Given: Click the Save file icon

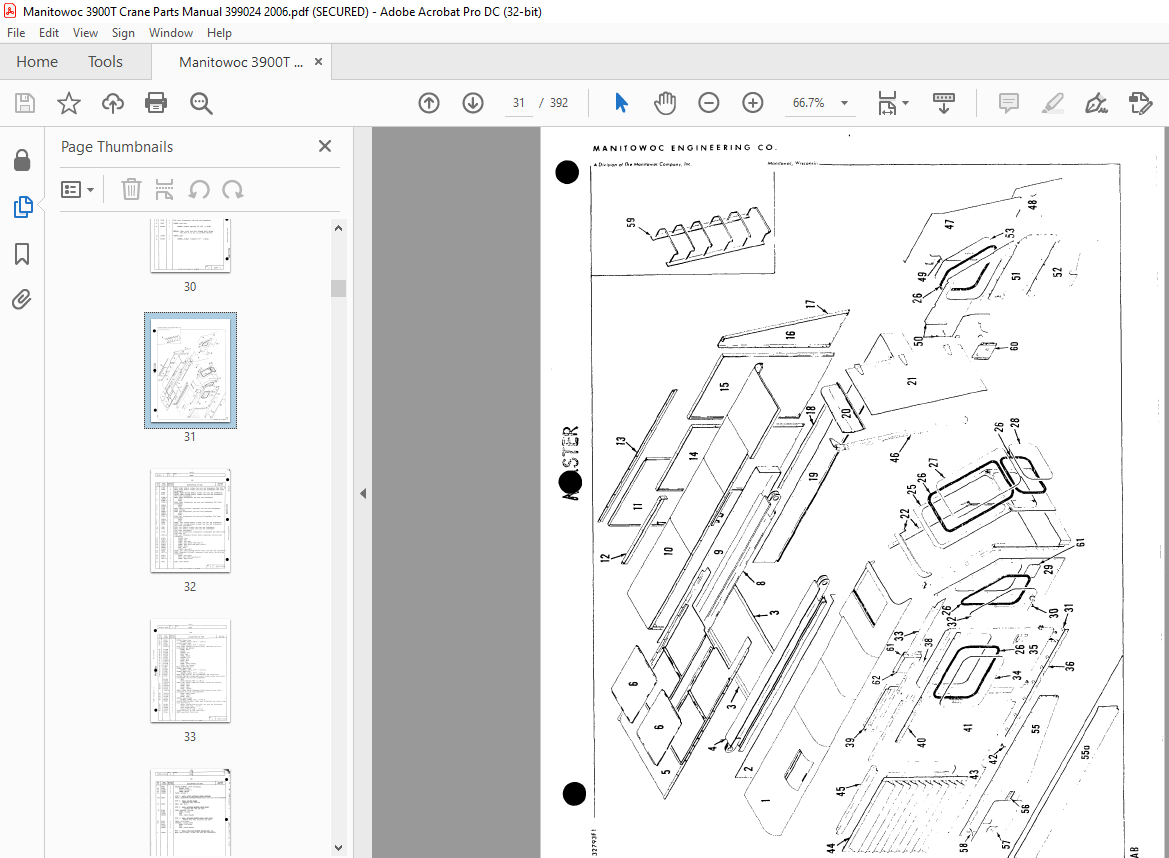Looking at the screenshot, I should pos(25,103).
